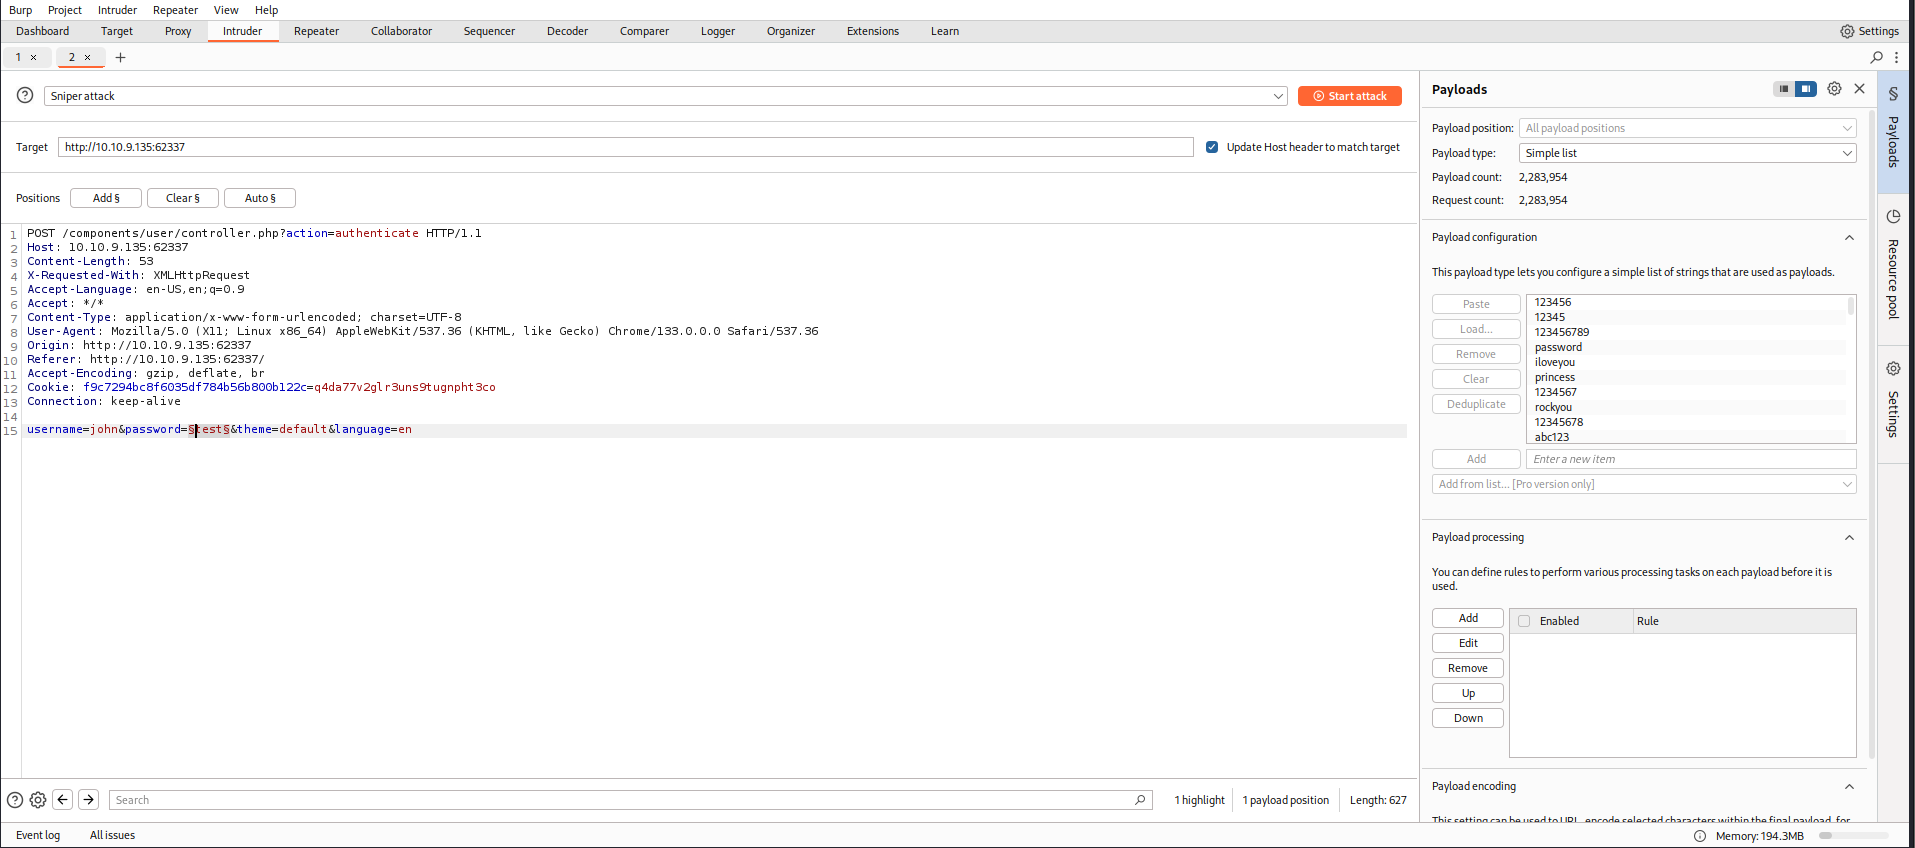Open the Event log
This screenshot has width=1915, height=848.
pos(38,835)
